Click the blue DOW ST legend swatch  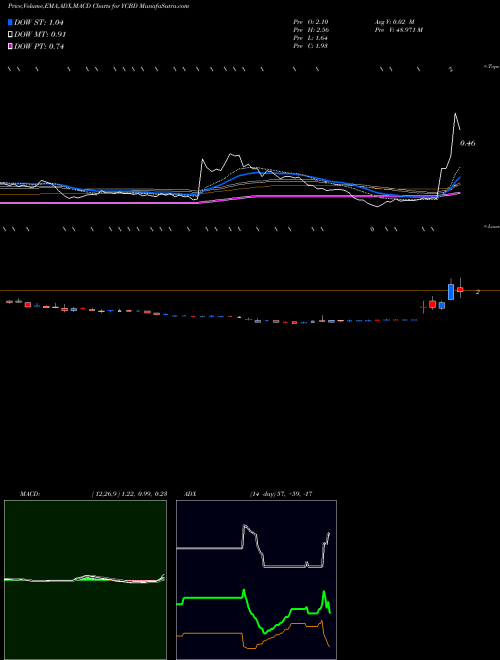[x=10, y=22]
